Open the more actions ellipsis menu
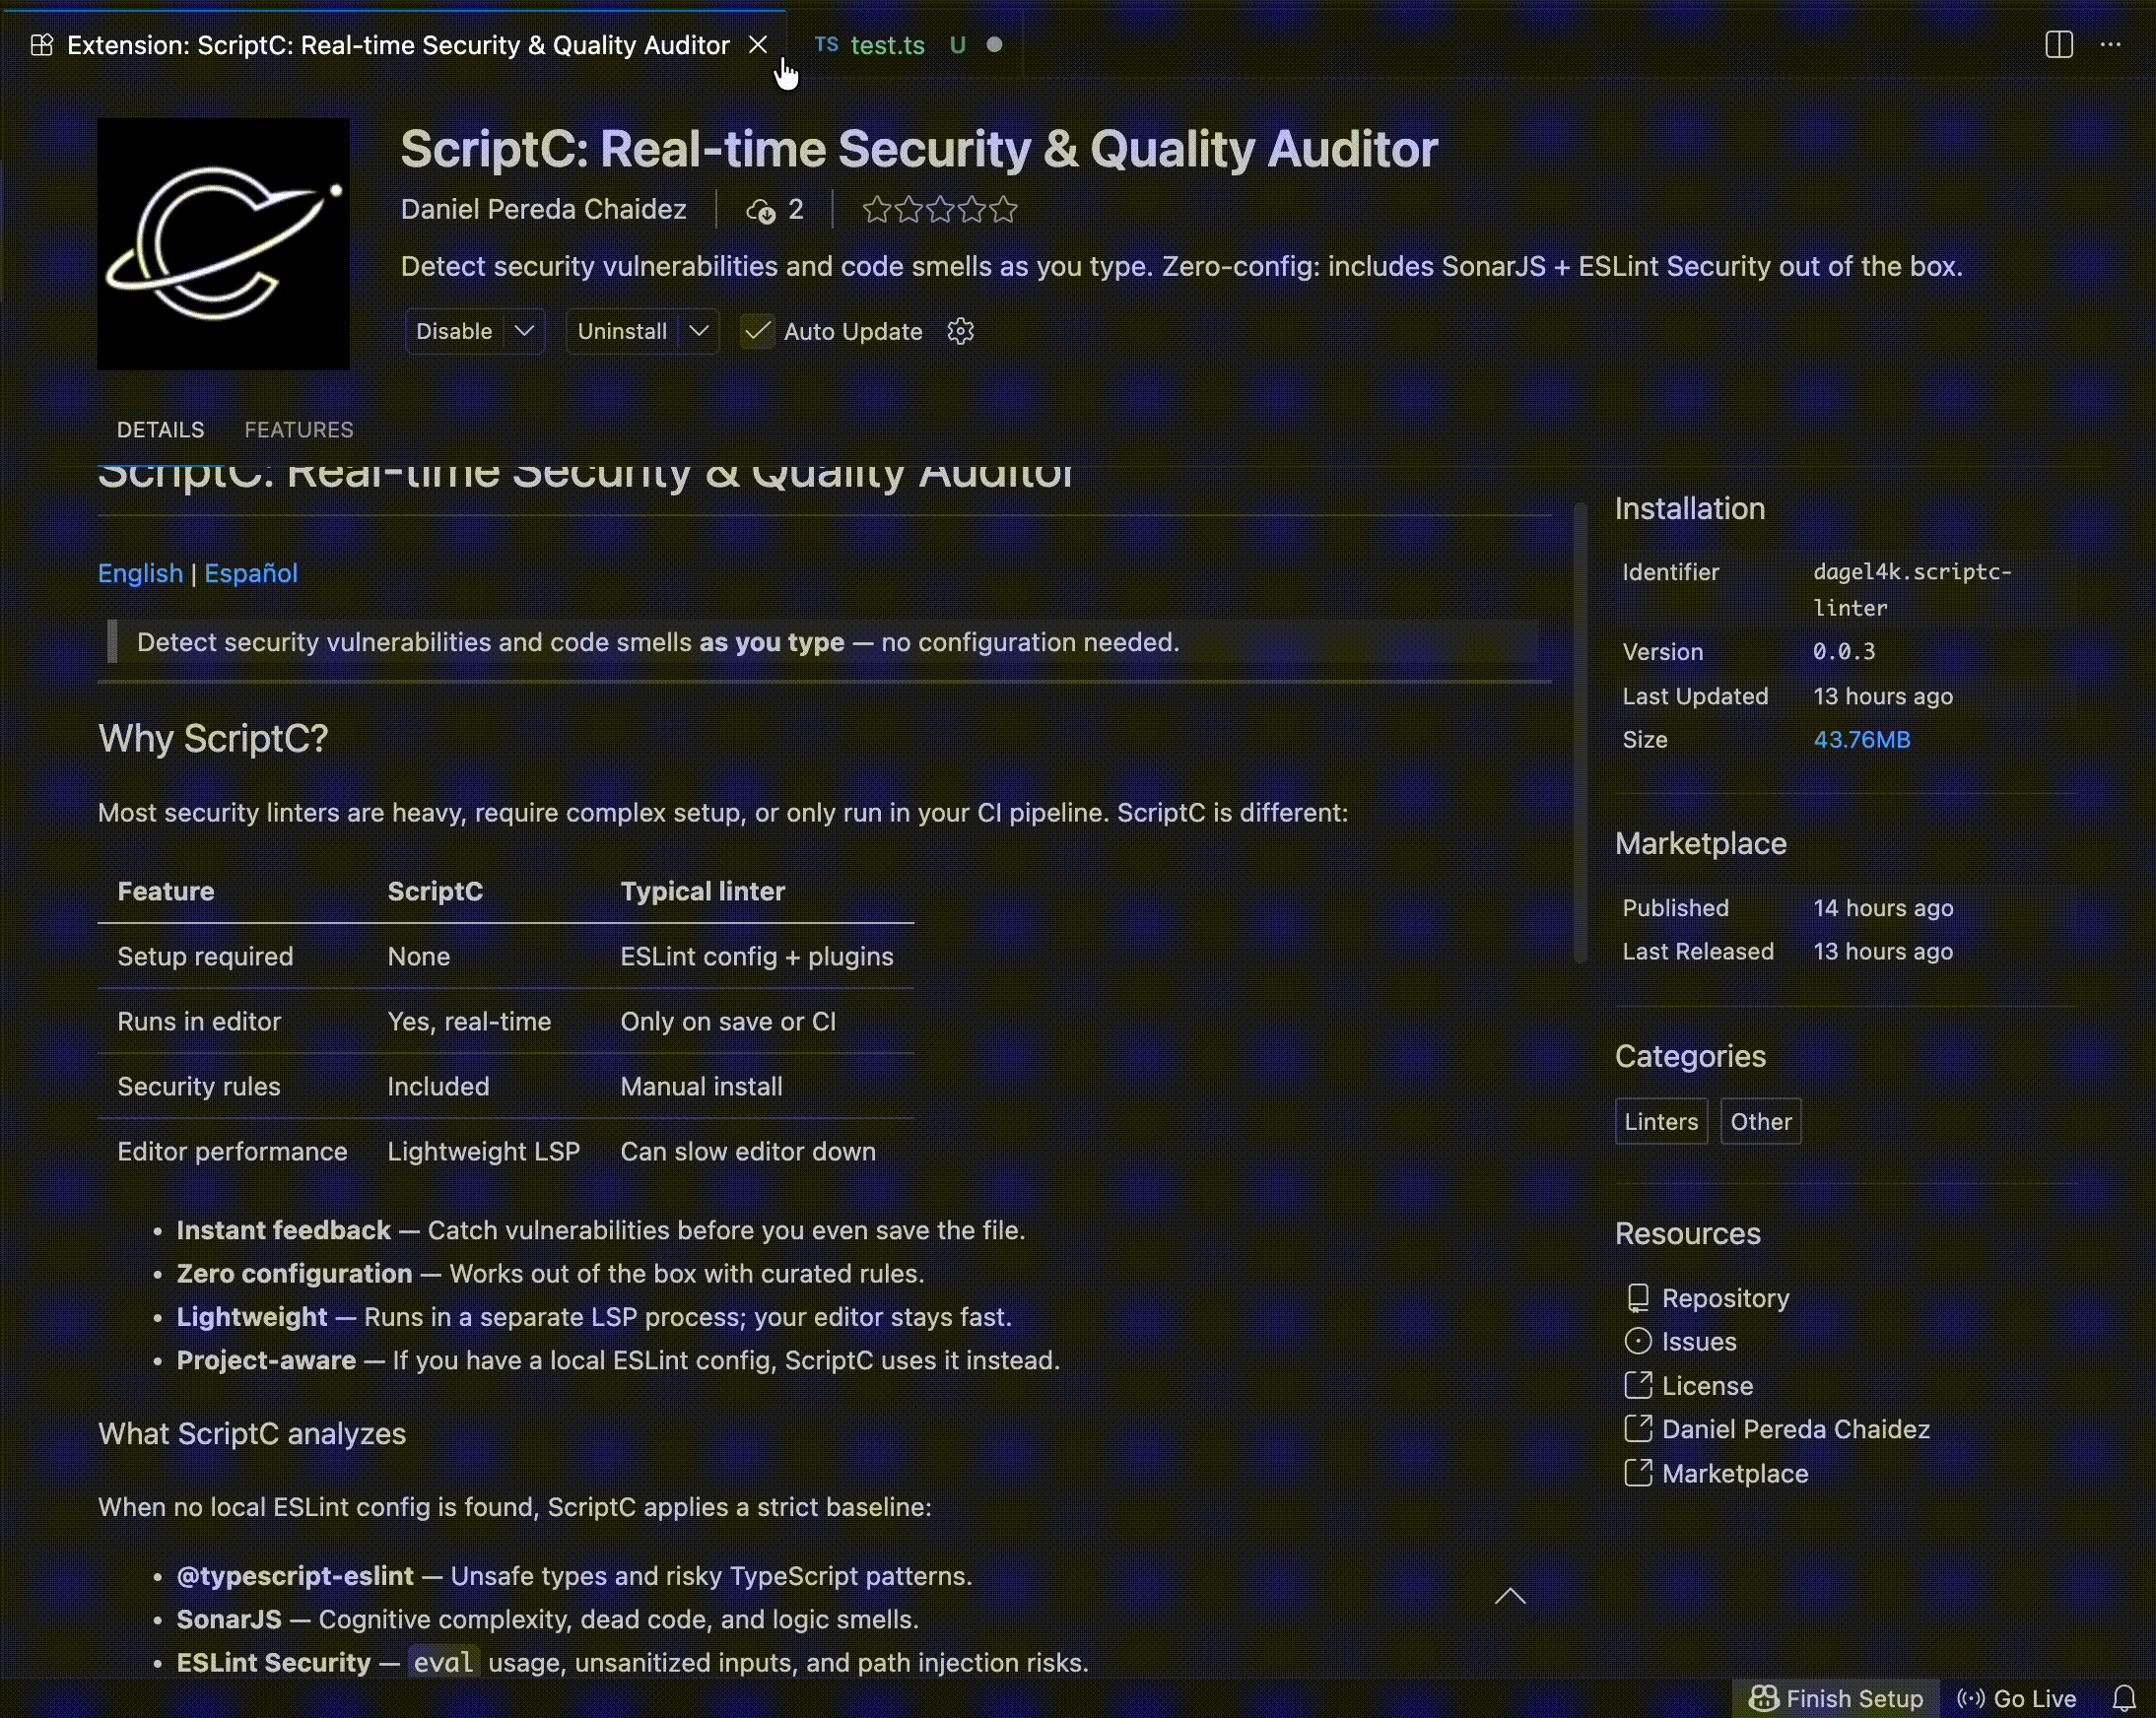 (2112, 45)
